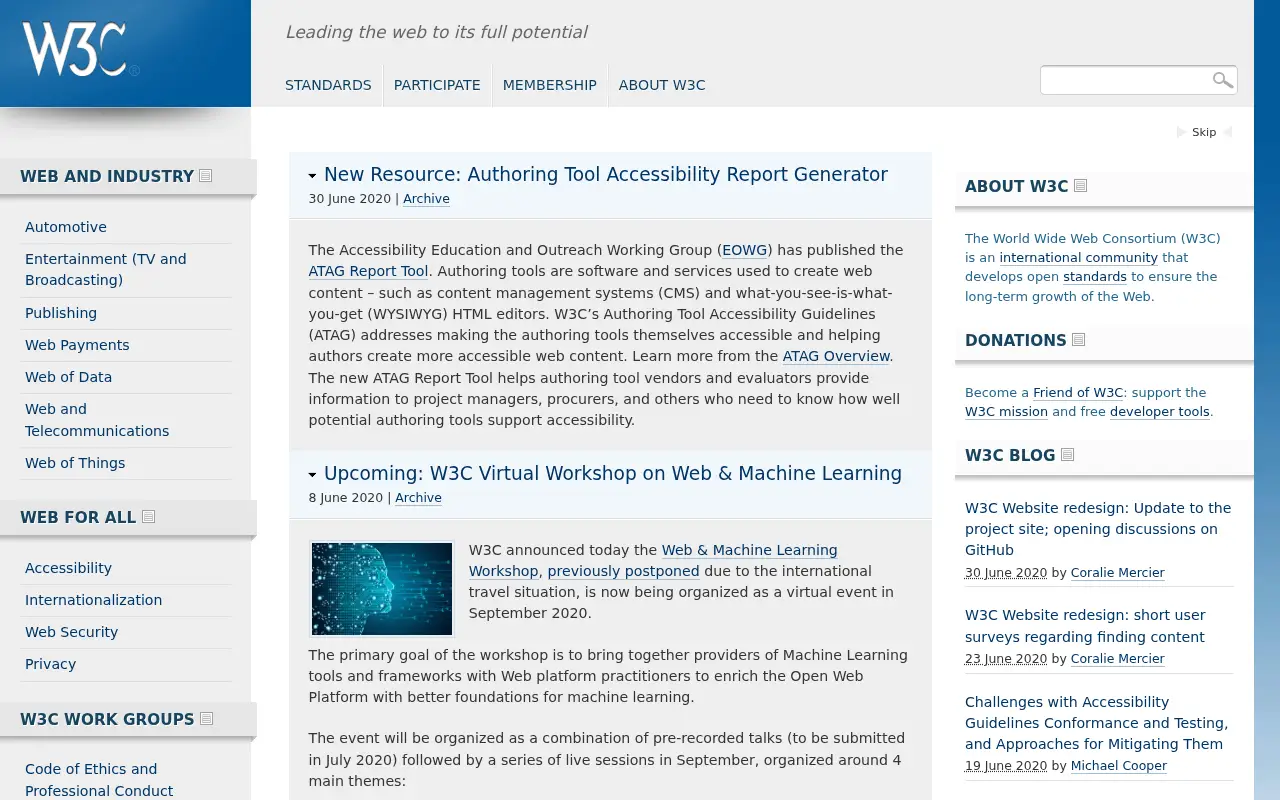The height and width of the screenshot is (800, 1280).
Task: Click the W3C Blog panel icon
Action: click(x=1067, y=455)
